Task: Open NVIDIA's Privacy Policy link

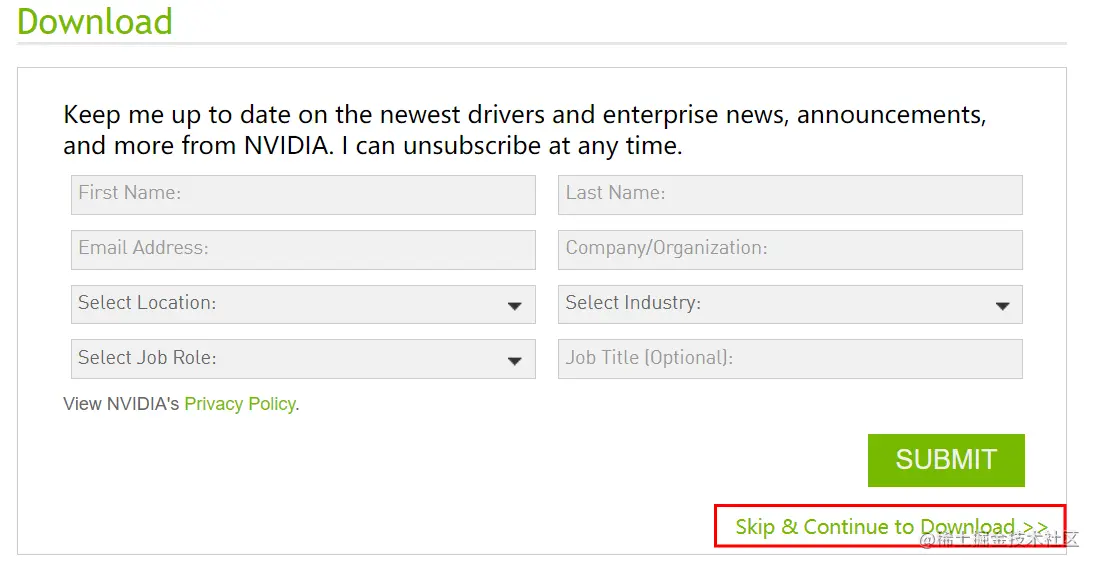Action: pos(240,405)
